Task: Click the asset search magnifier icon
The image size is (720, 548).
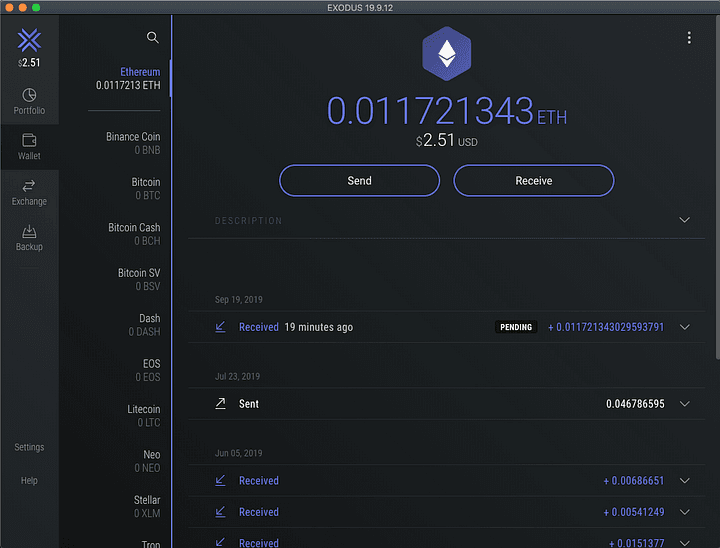Action: [x=152, y=37]
